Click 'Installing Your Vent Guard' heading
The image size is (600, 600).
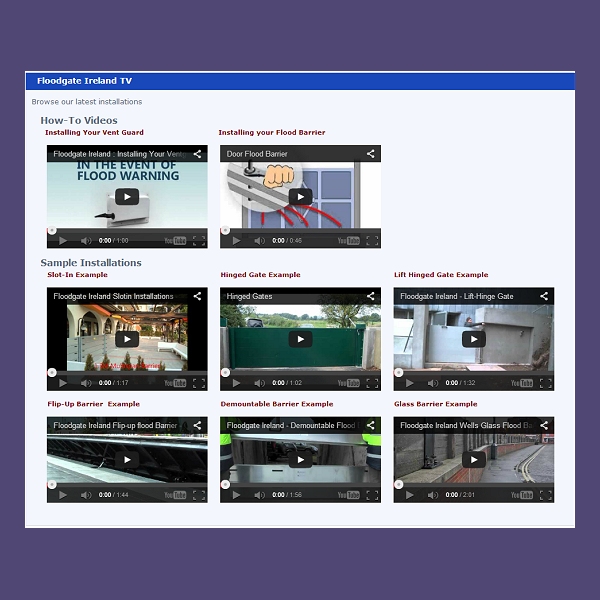pos(95,132)
